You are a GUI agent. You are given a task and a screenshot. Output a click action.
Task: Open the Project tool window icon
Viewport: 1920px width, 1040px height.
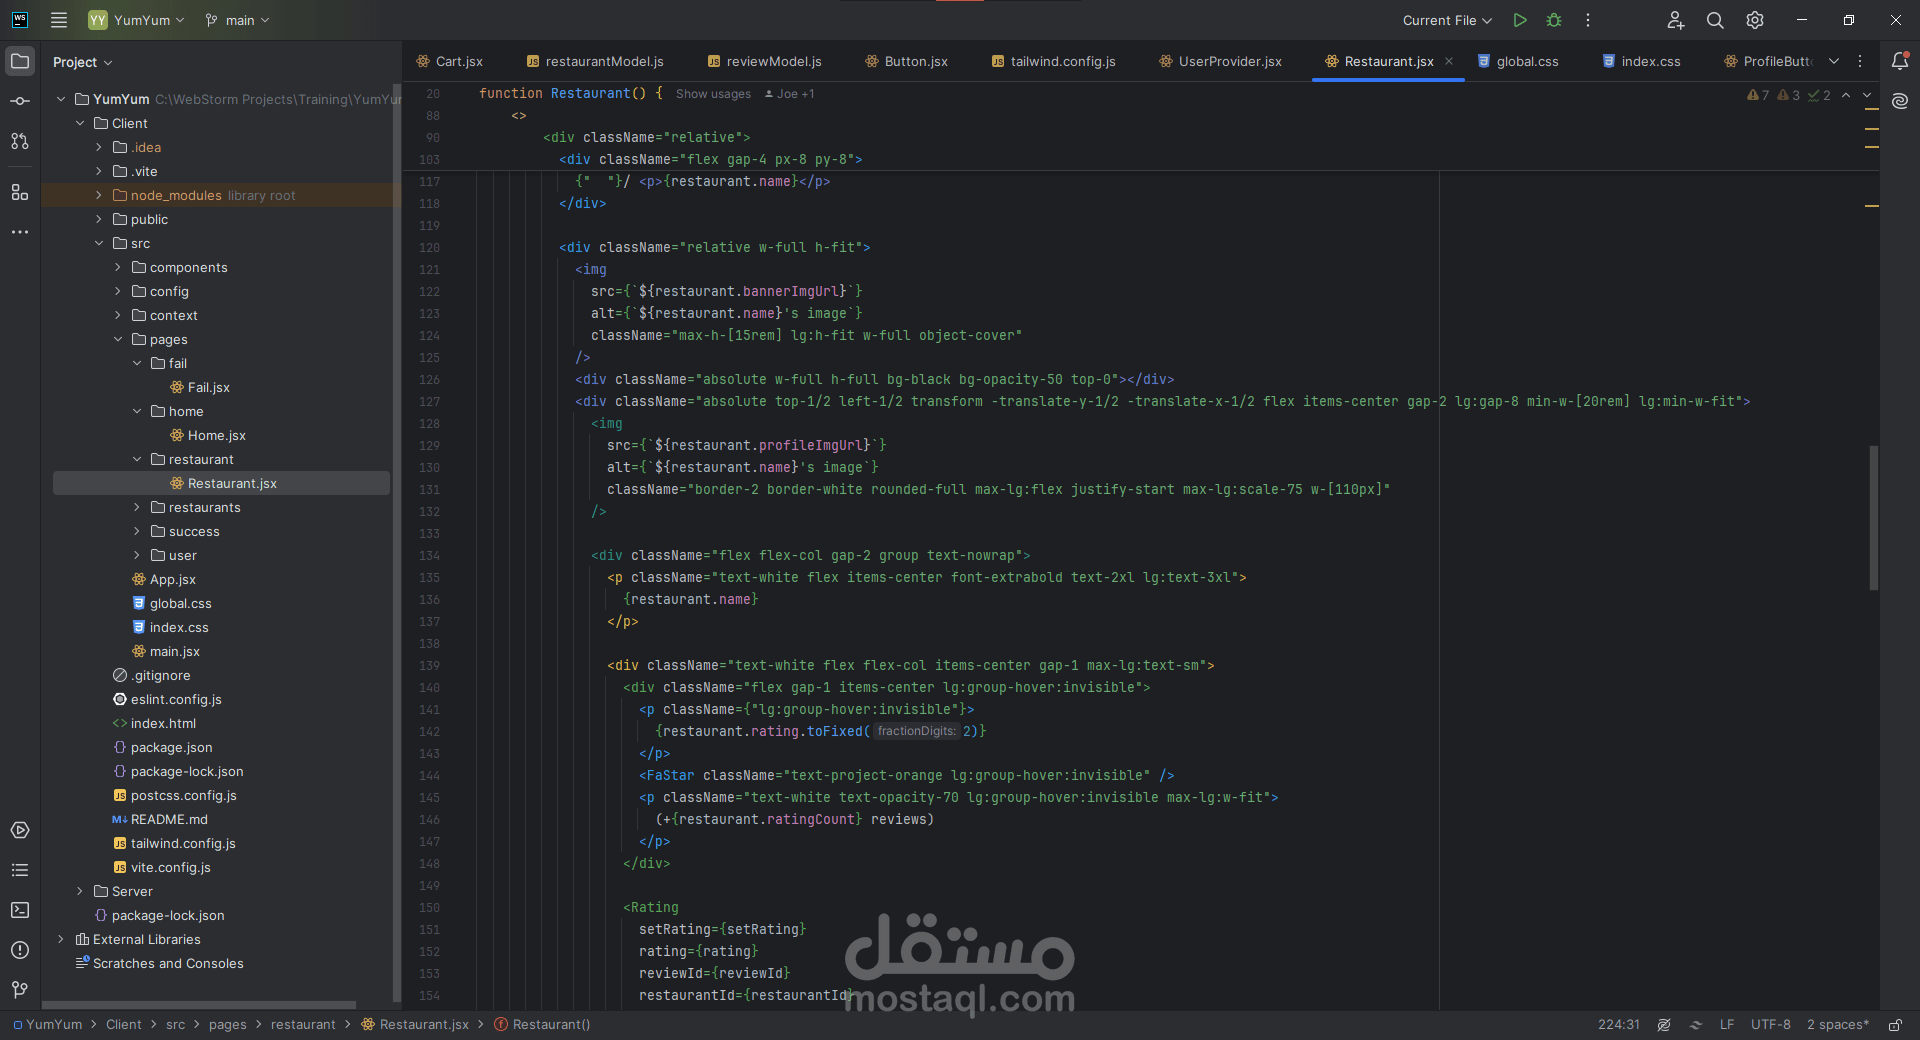(x=20, y=61)
